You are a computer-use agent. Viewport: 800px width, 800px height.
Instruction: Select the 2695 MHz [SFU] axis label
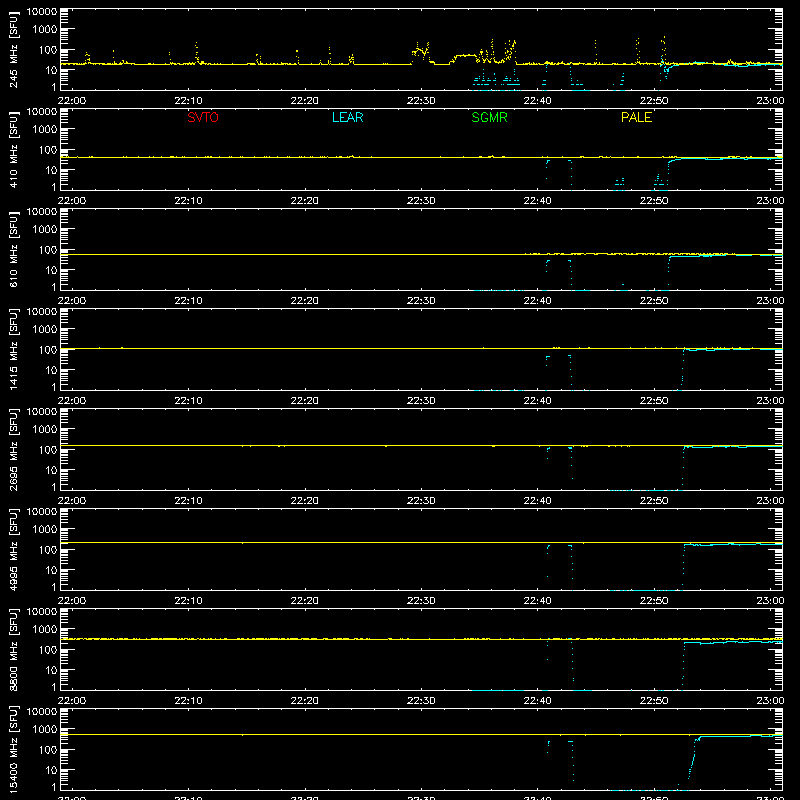coord(14,449)
